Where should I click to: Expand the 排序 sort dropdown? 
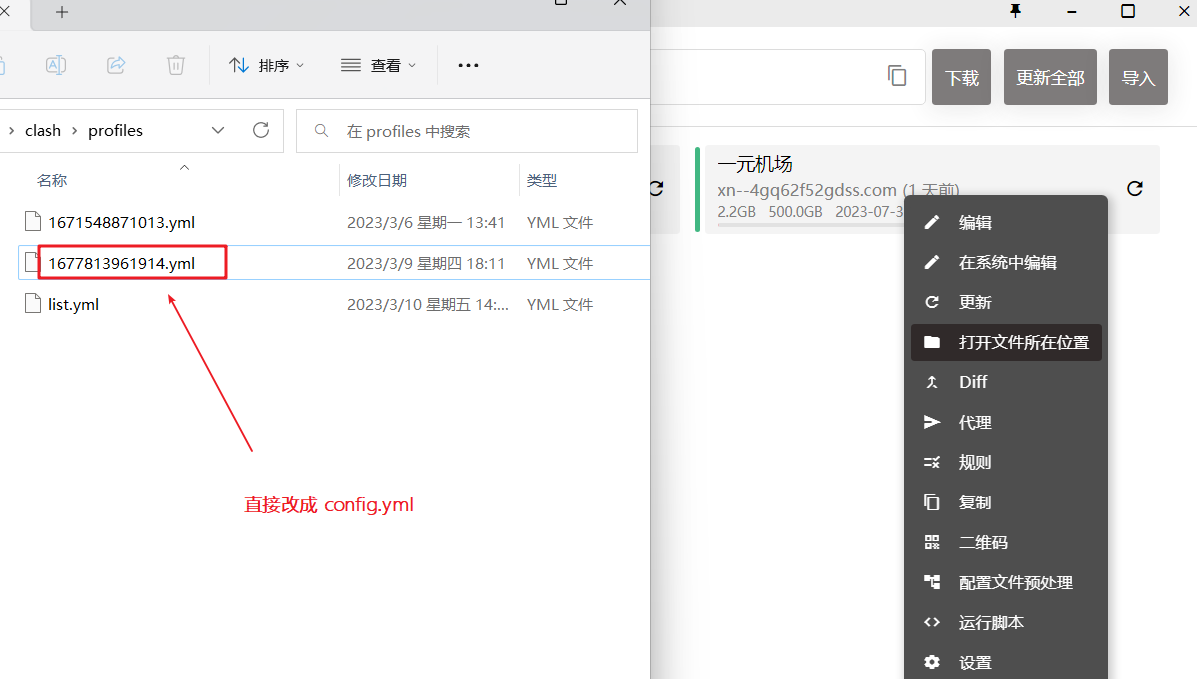(267, 65)
